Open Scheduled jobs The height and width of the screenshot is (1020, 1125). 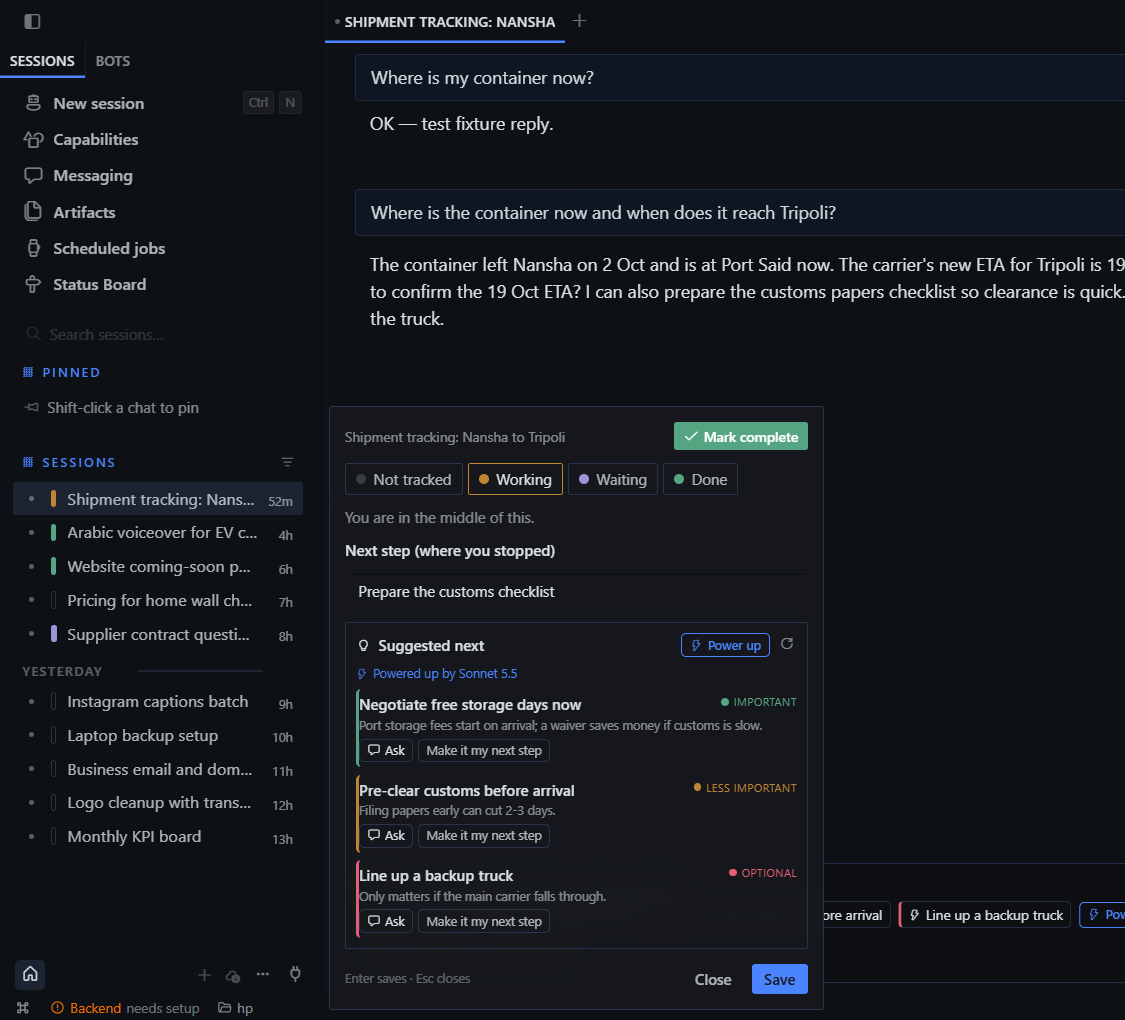pos(109,248)
